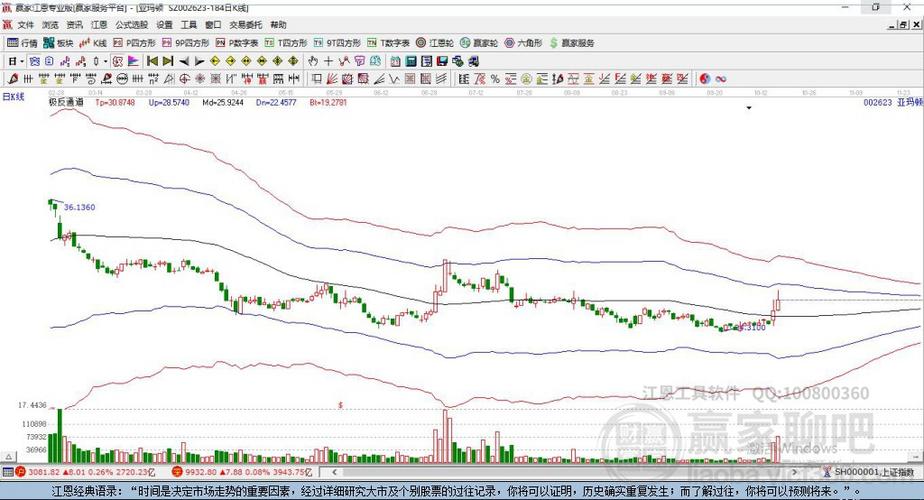
Task: Click the n² number tool icon
Action: click(153, 79)
